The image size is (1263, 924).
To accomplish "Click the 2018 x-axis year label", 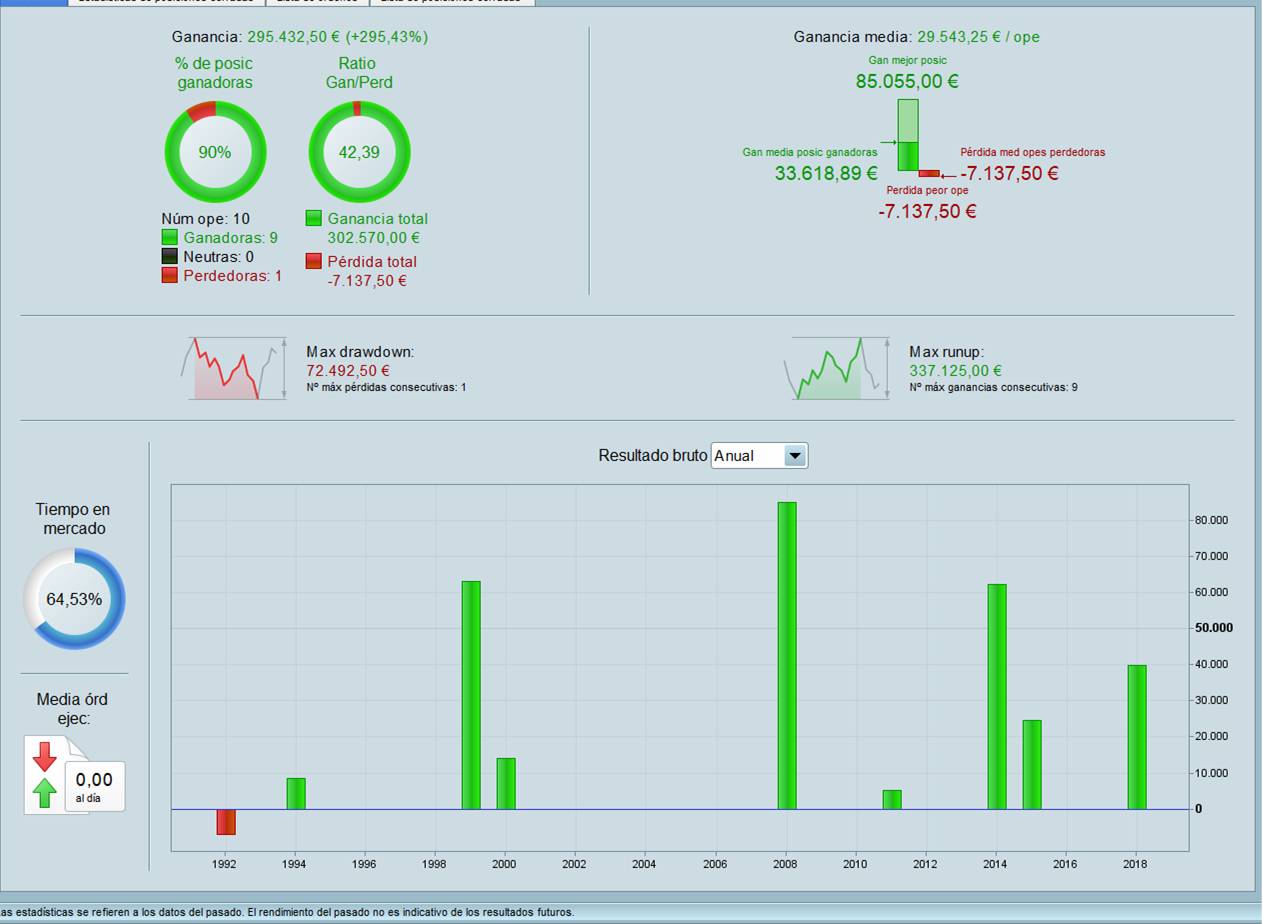I will (x=1135, y=864).
